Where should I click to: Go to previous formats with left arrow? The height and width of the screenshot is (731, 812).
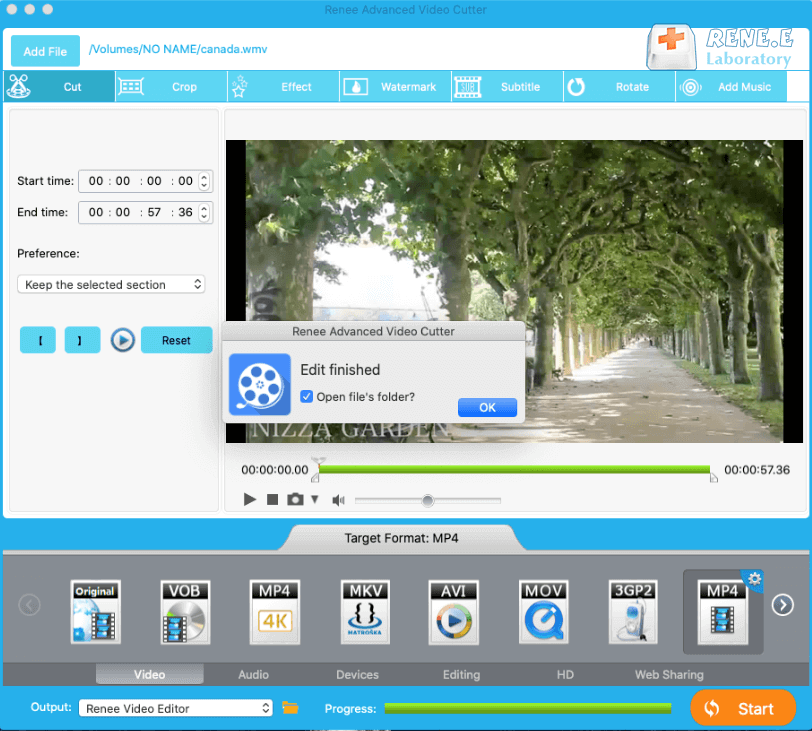[30, 605]
